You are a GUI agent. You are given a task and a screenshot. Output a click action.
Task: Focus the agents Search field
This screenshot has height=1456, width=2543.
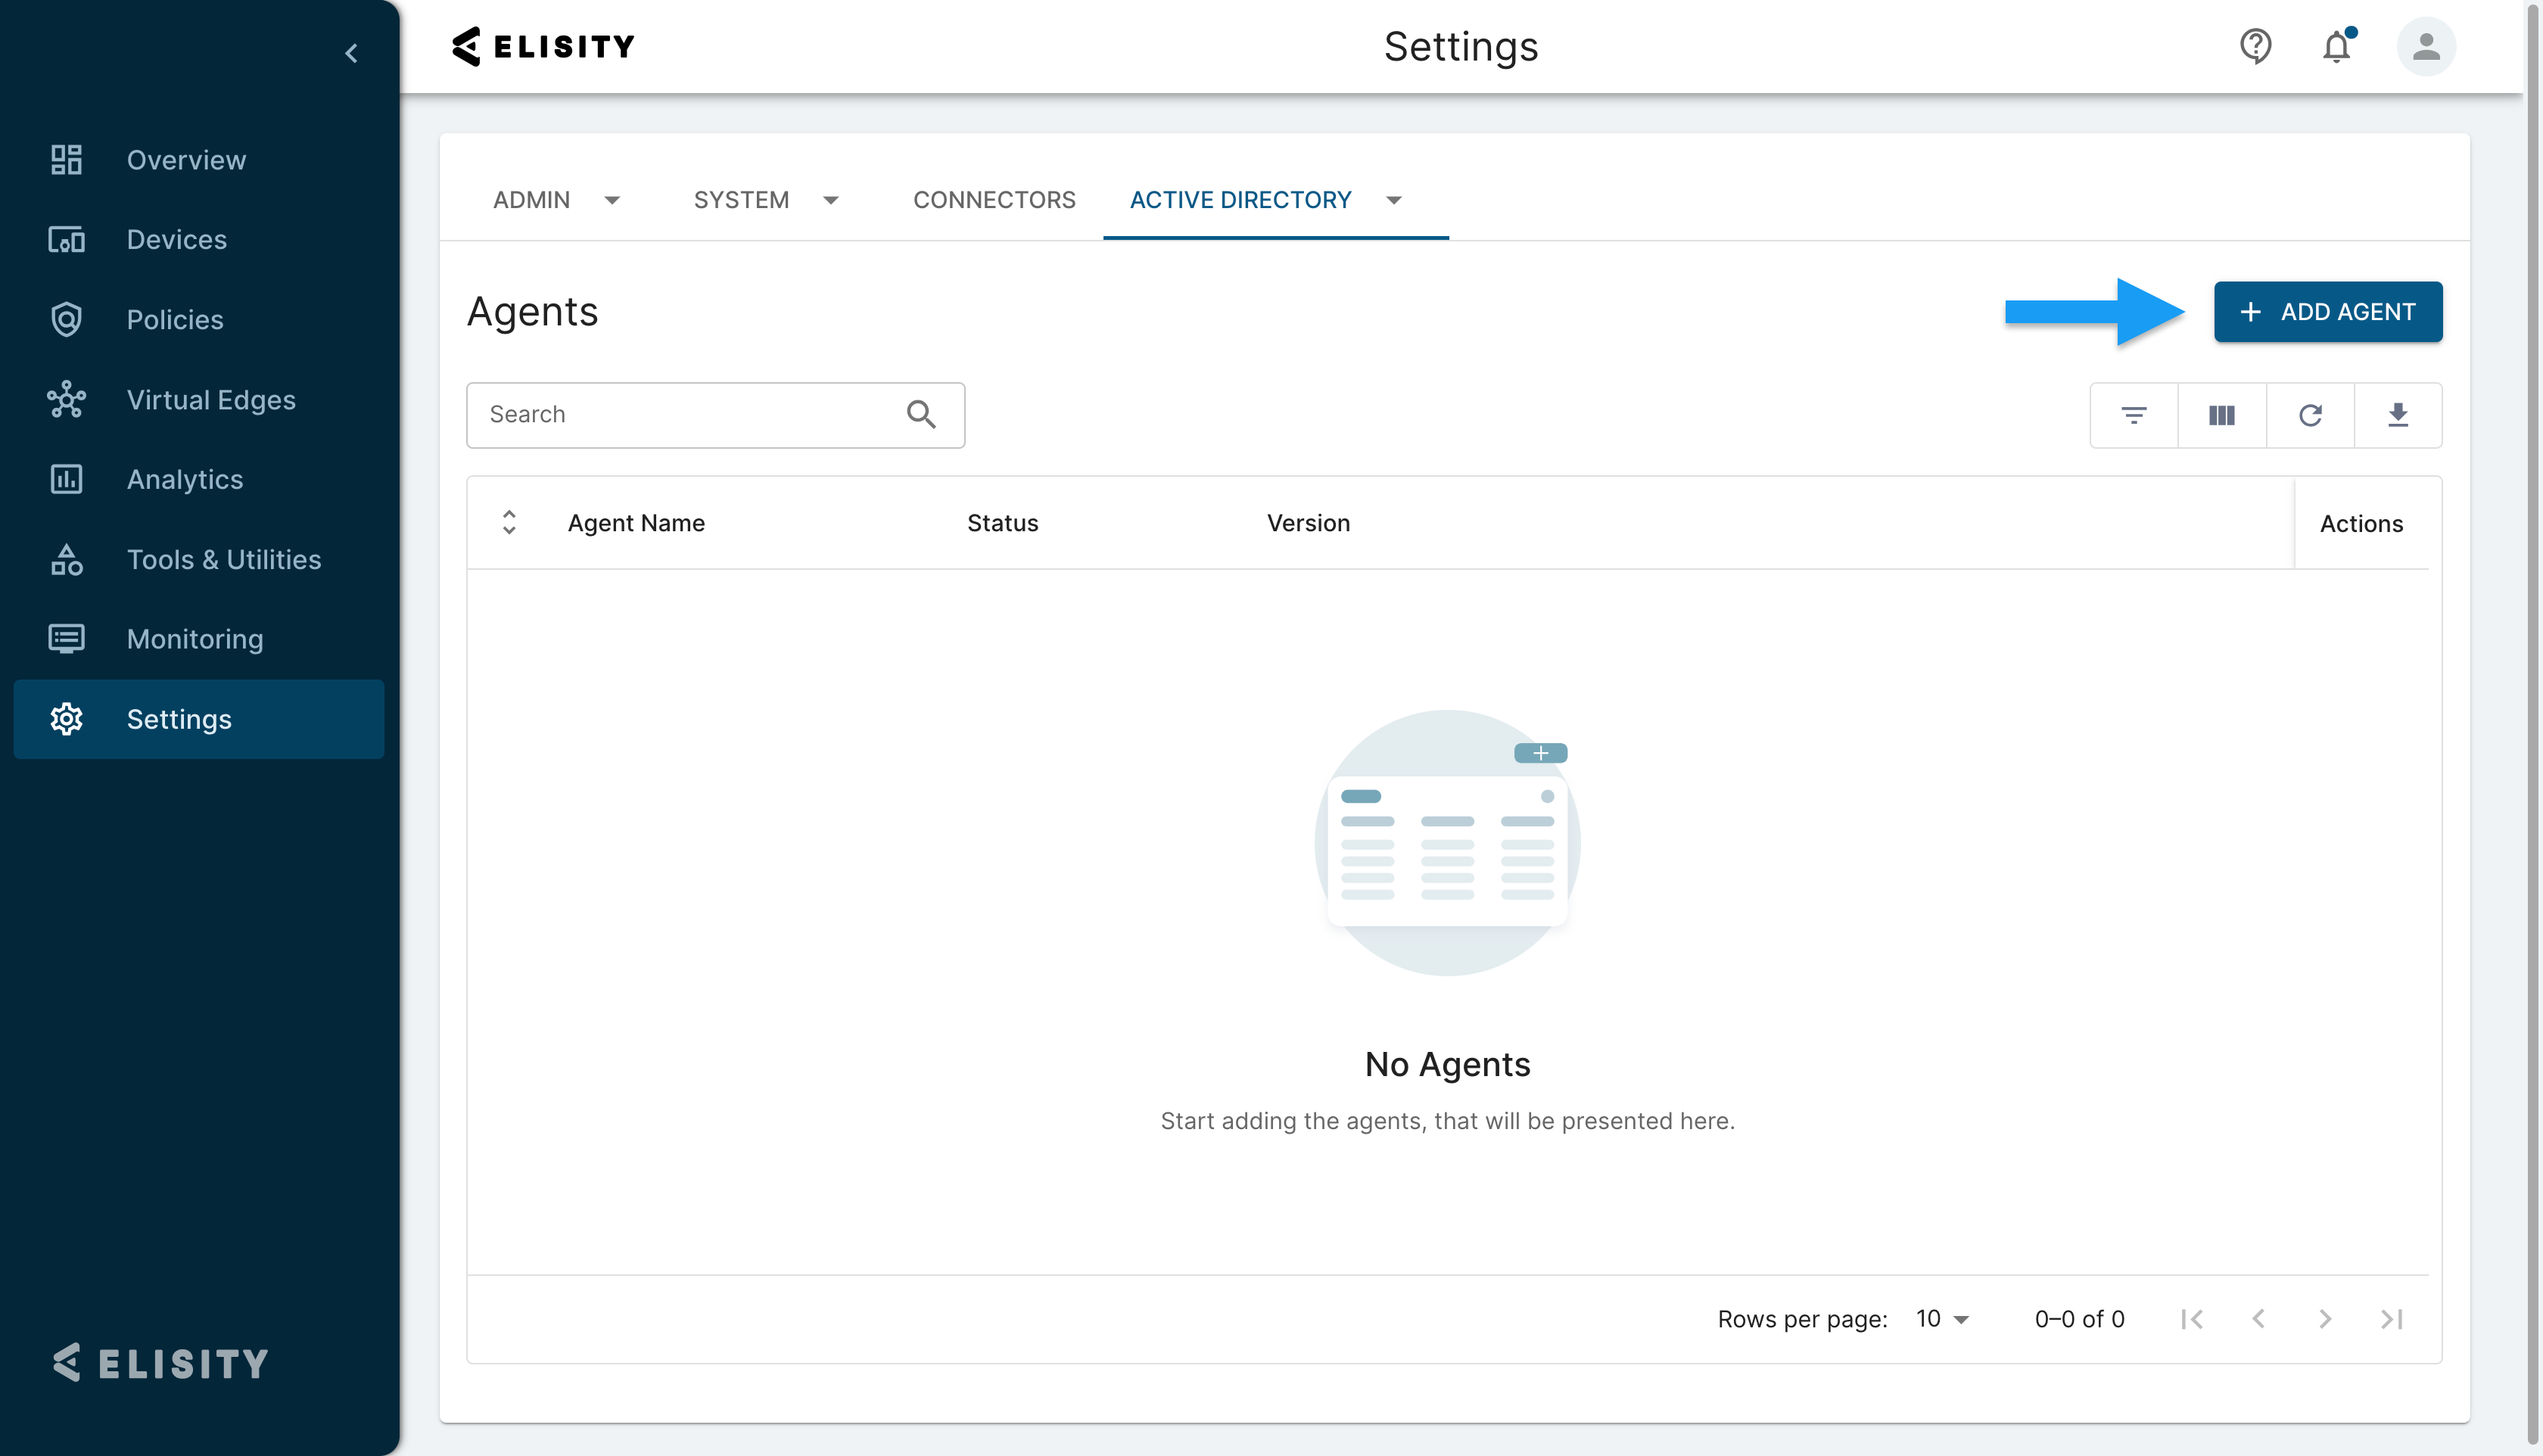click(x=715, y=415)
